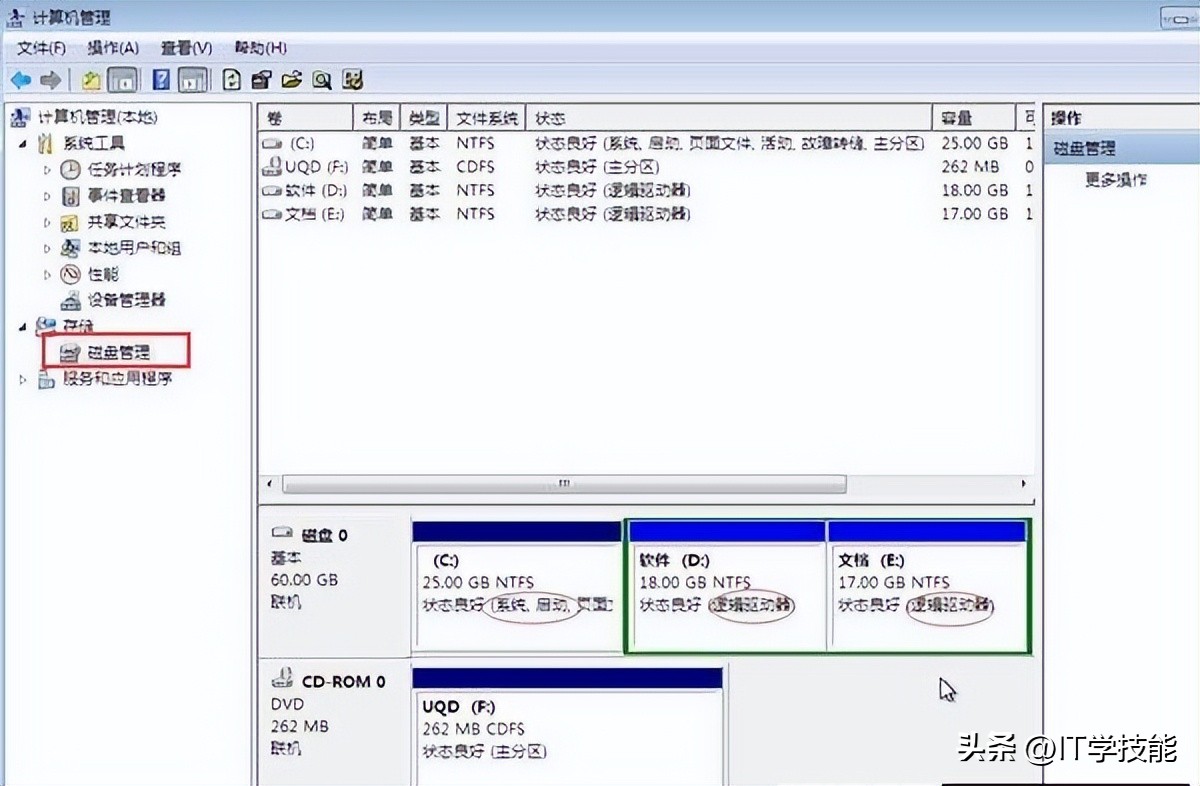Image resolution: width=1200 pixels, height=786 pixels.
Task: Click the magnifier properties icon in toolbar
Action: pyautogui.click(x=322, y=80)
